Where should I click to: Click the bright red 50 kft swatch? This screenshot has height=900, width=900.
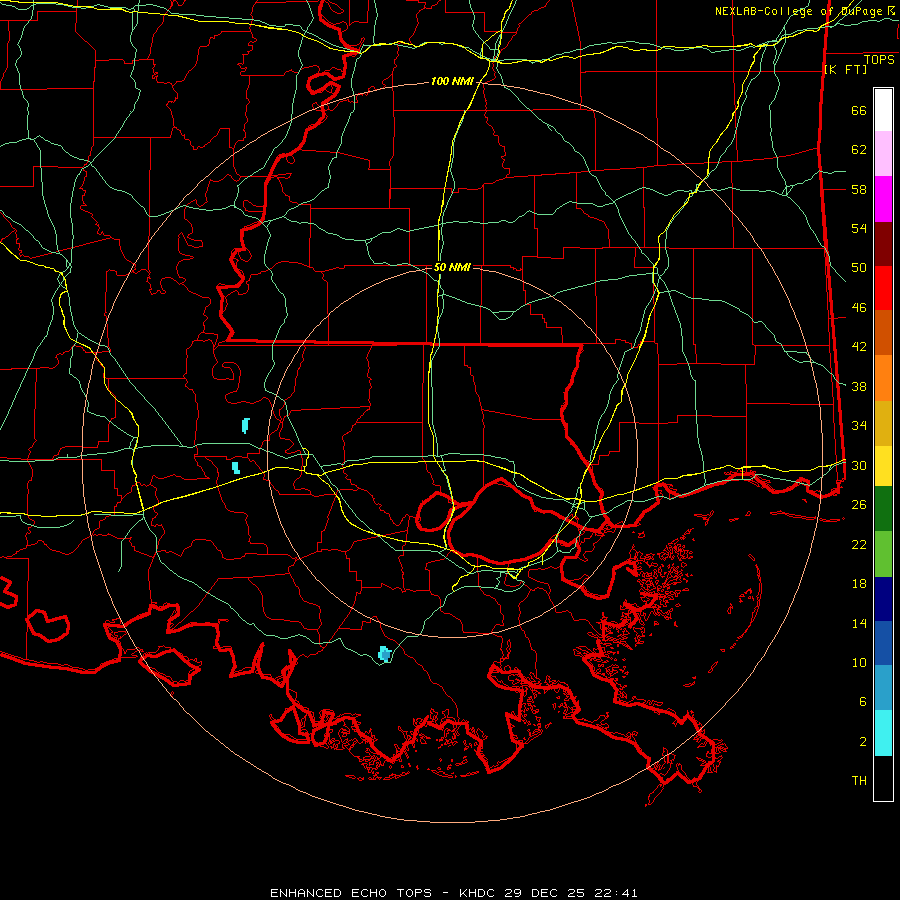pos(883,288)
